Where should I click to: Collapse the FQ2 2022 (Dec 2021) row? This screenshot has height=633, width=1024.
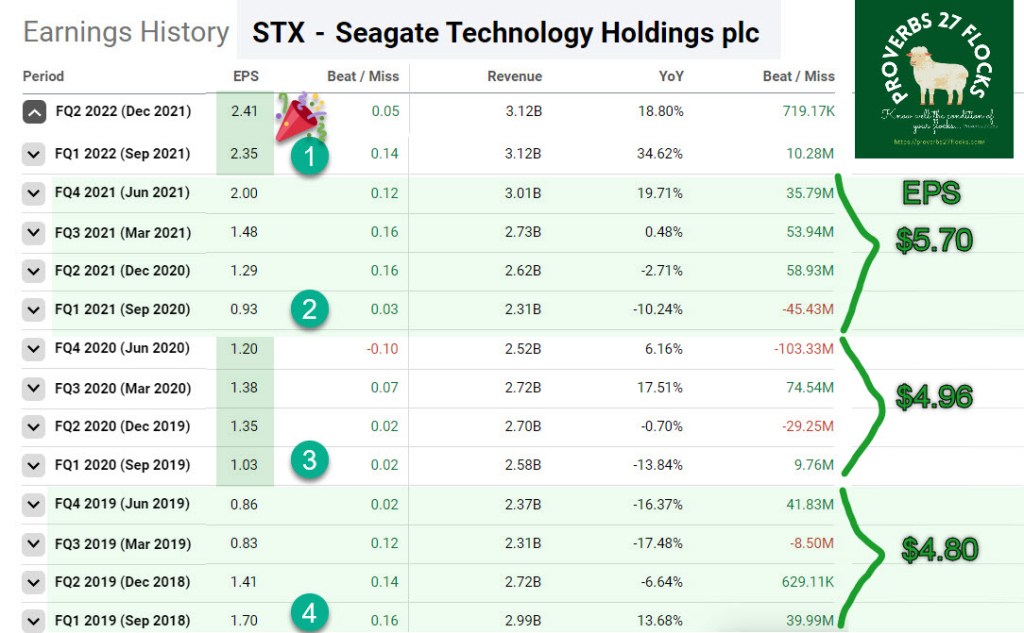(x=35, y=112)
